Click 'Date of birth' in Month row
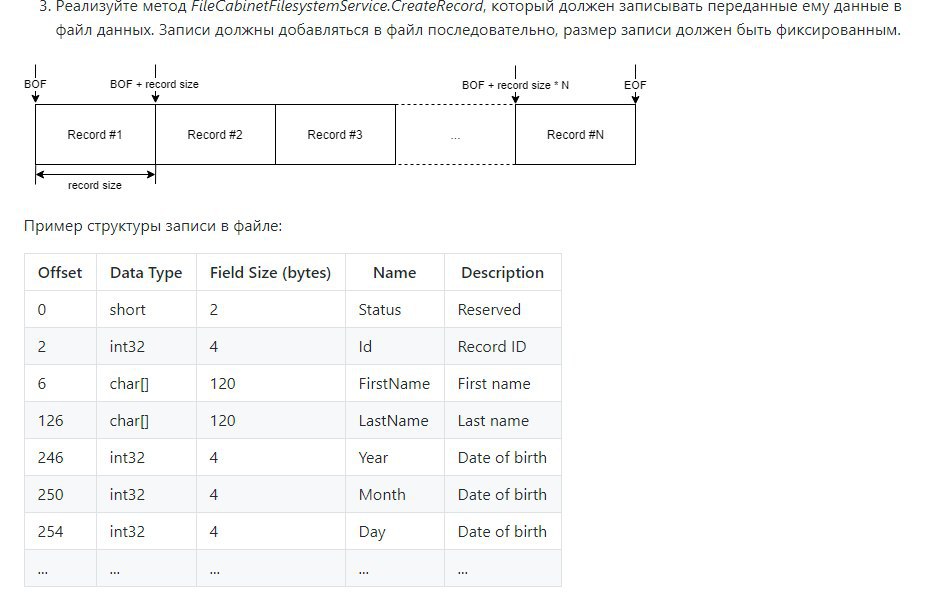The height and width of the screenshot is (597, 931). [502, 494]
